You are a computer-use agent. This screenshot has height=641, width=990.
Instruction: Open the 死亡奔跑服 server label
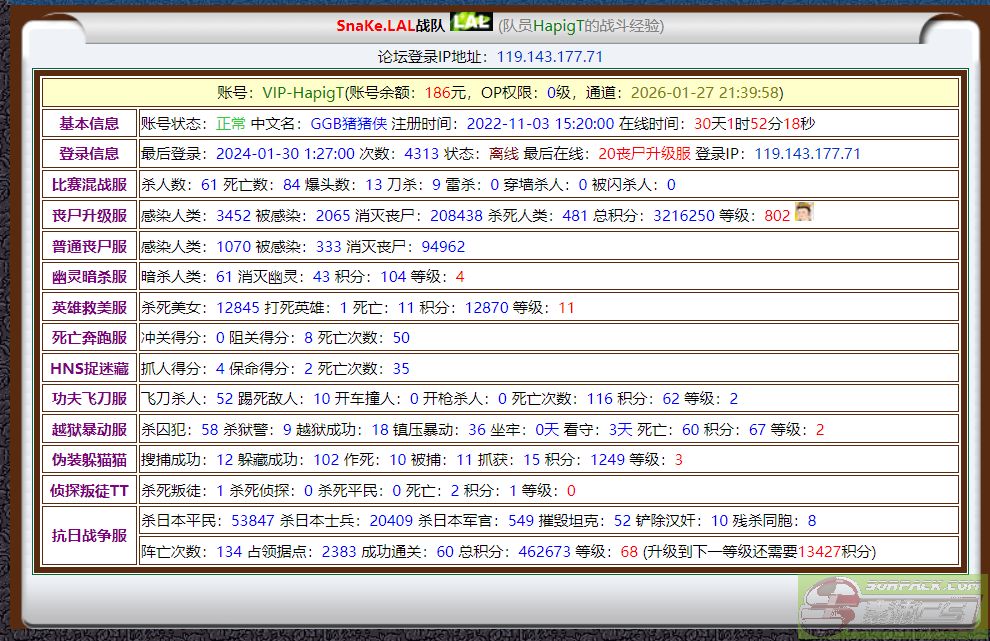pyautogui.click(x=89, y=338)
